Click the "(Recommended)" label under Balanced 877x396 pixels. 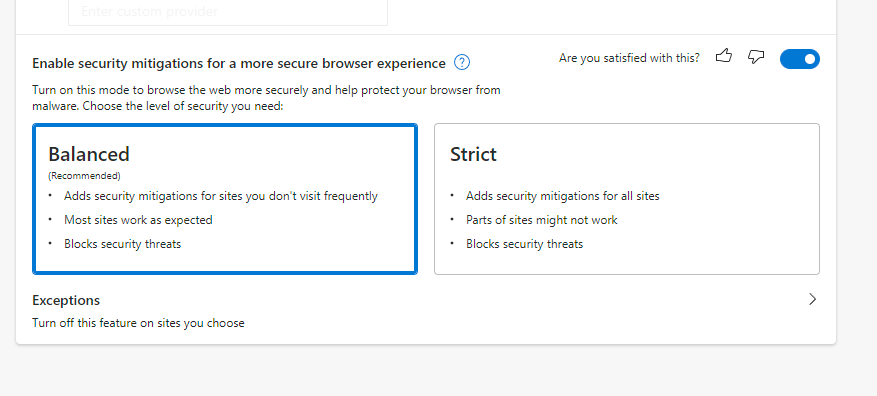(x=84, y=176)
